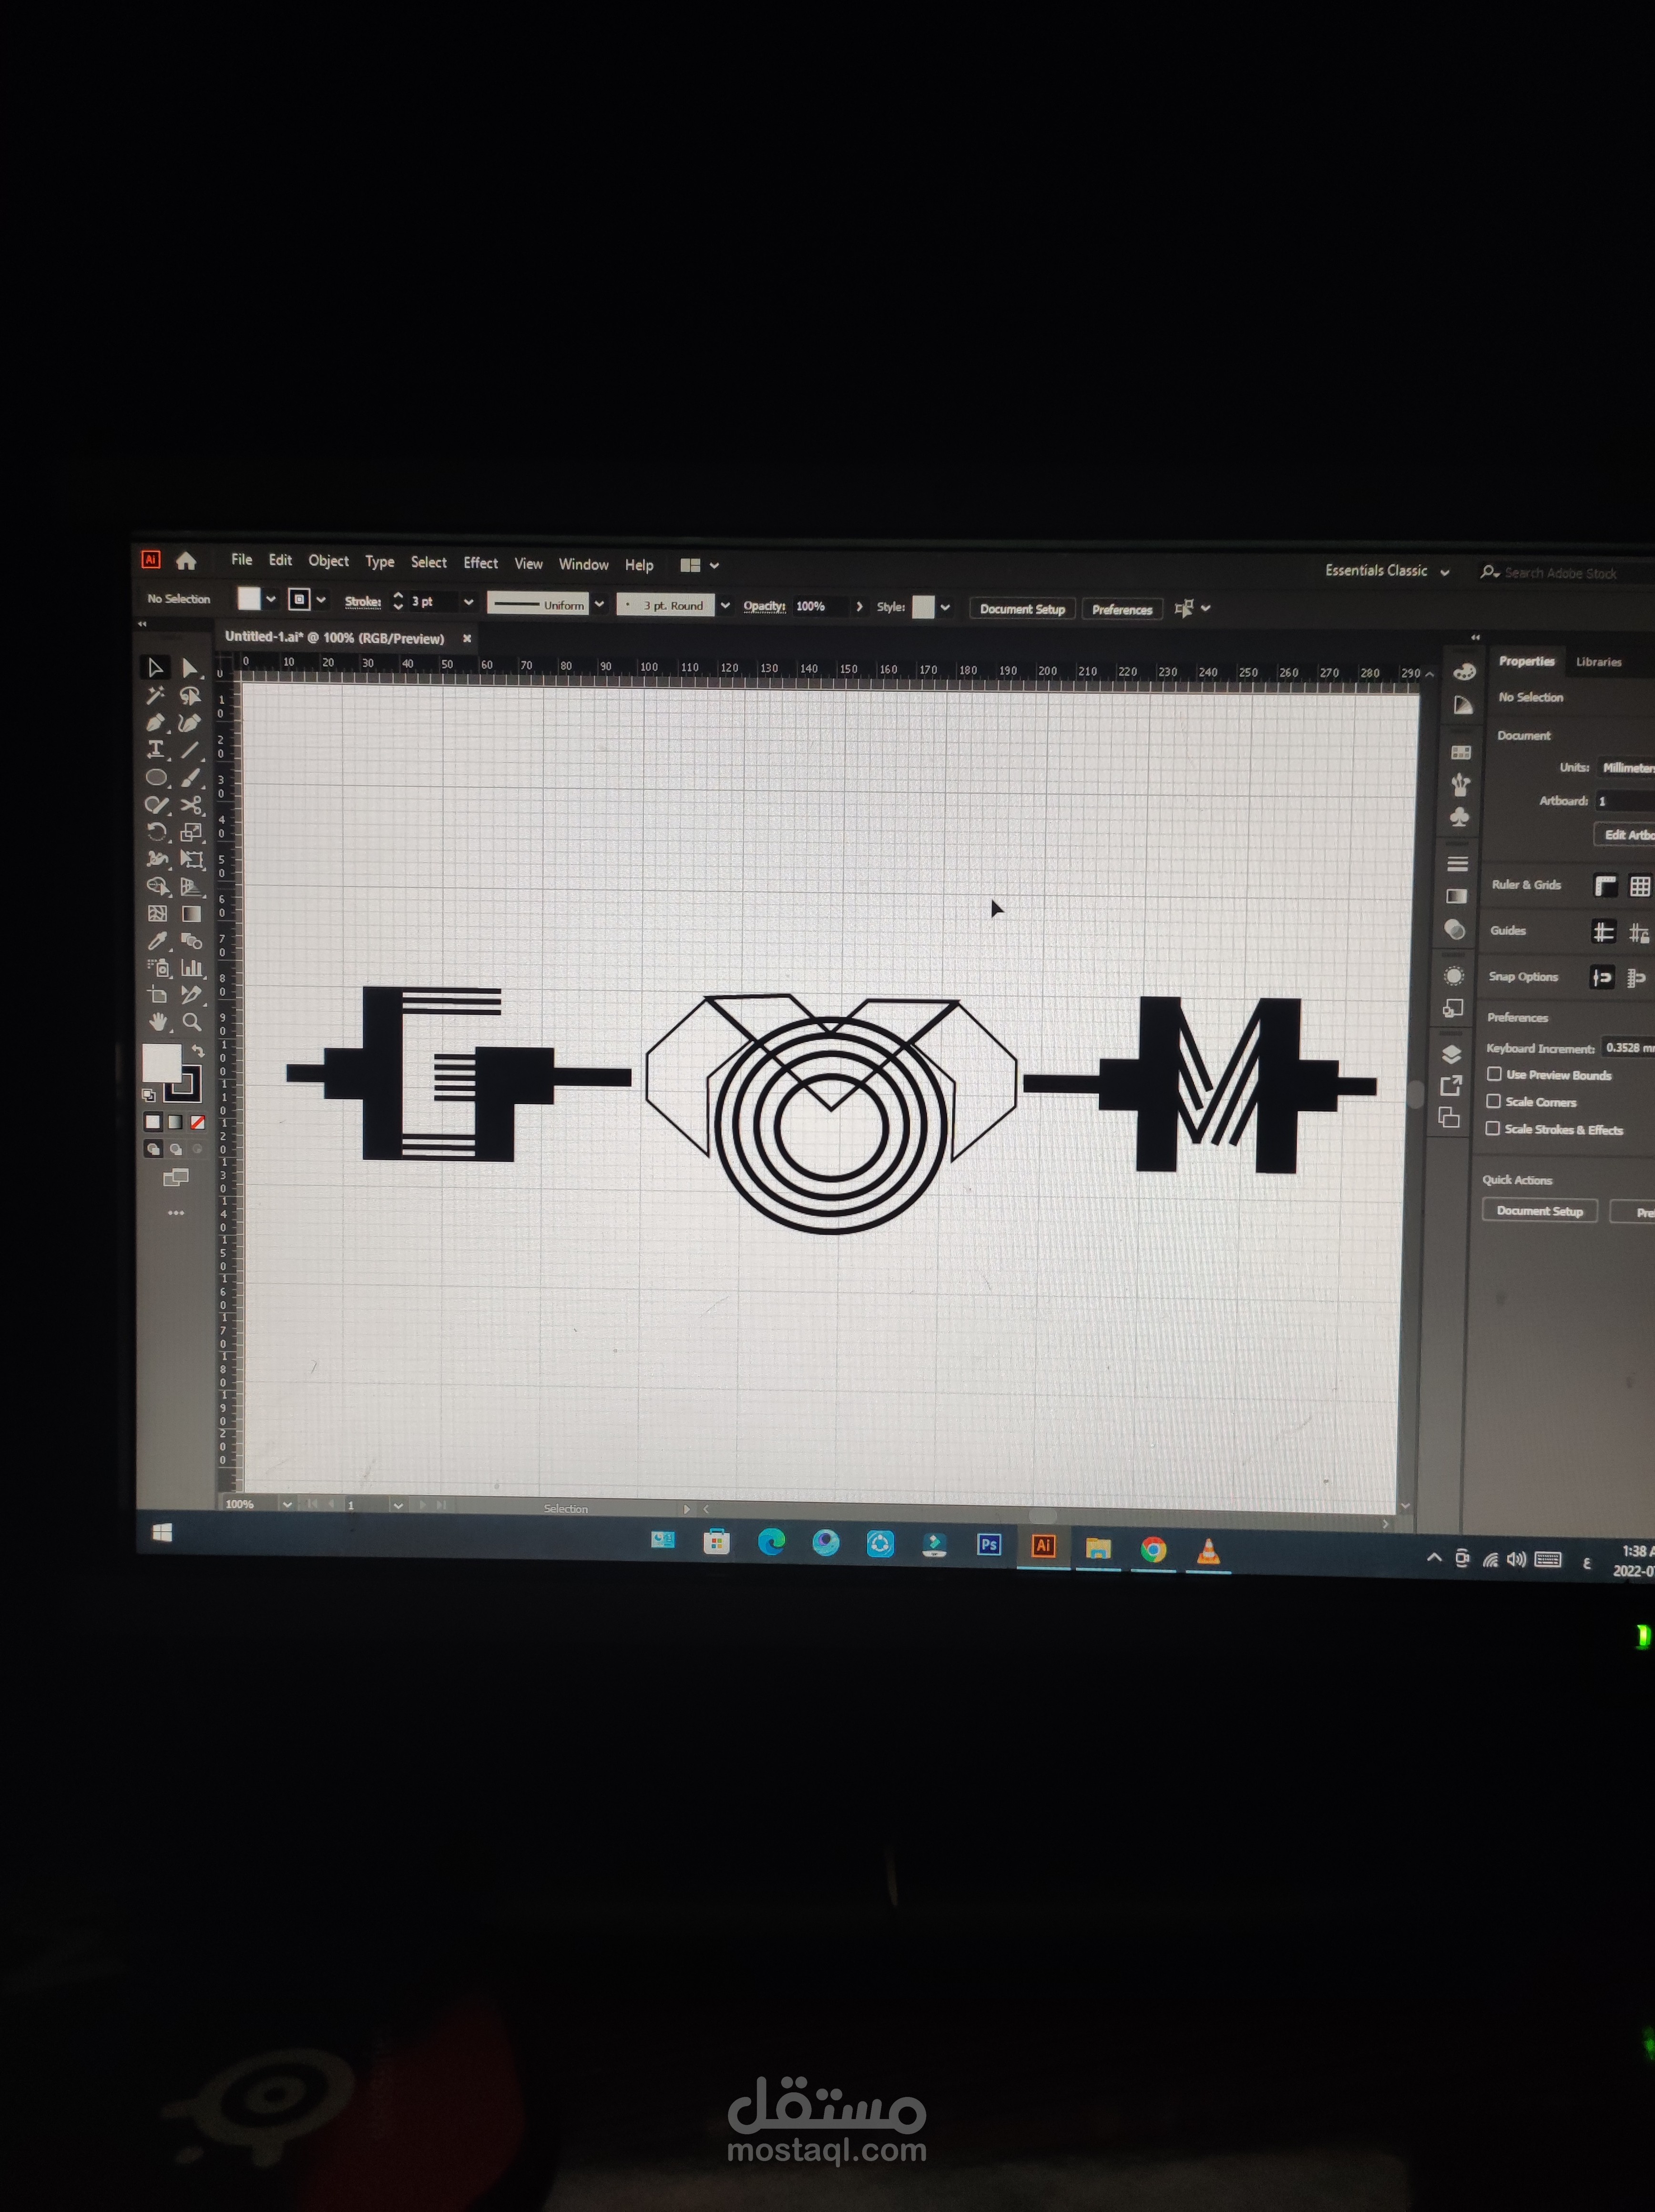The height and width of the screenshot is (2212, 1655).
Task: Open the Effect menu
Action: click(480, 563)
